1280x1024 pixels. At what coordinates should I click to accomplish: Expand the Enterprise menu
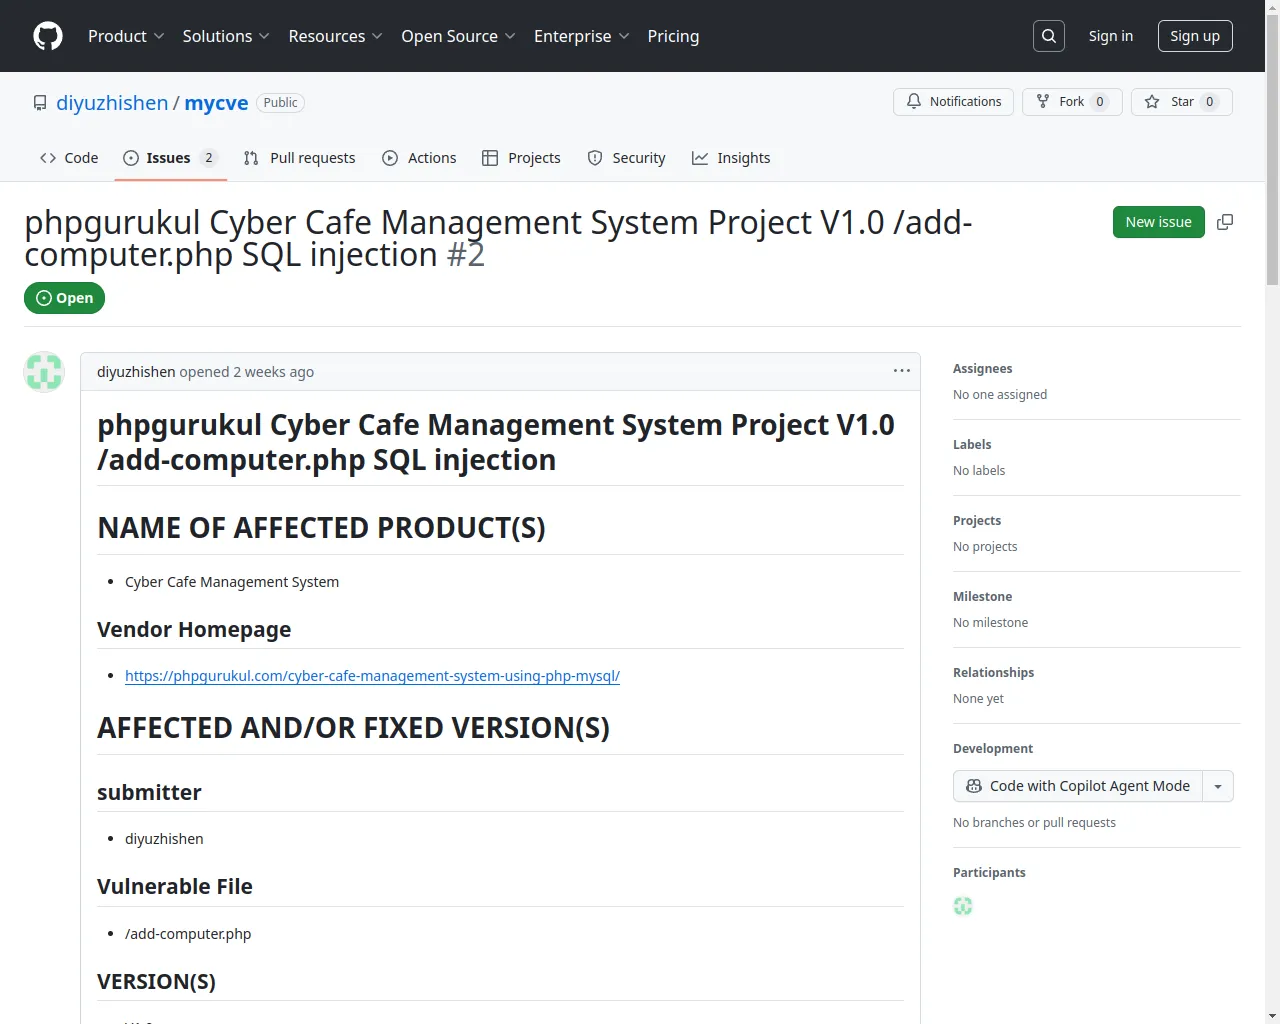(x=581, y=36)
